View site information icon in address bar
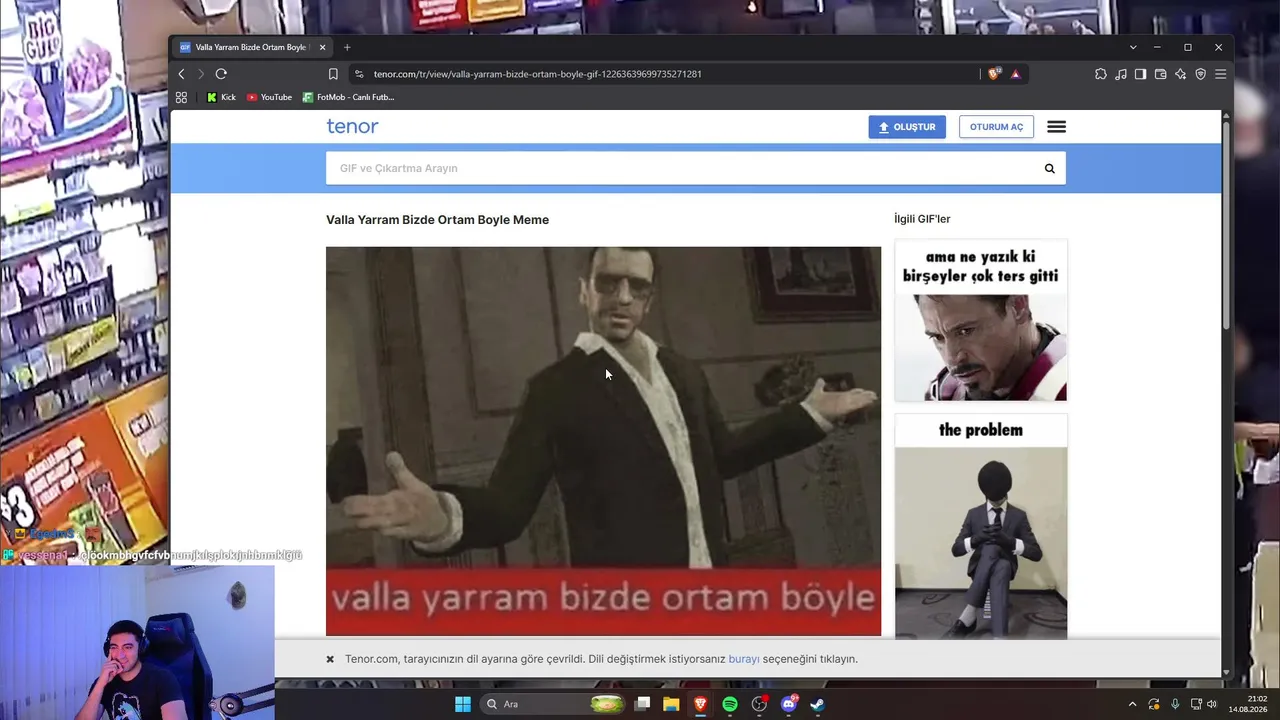 click(359, 74)
